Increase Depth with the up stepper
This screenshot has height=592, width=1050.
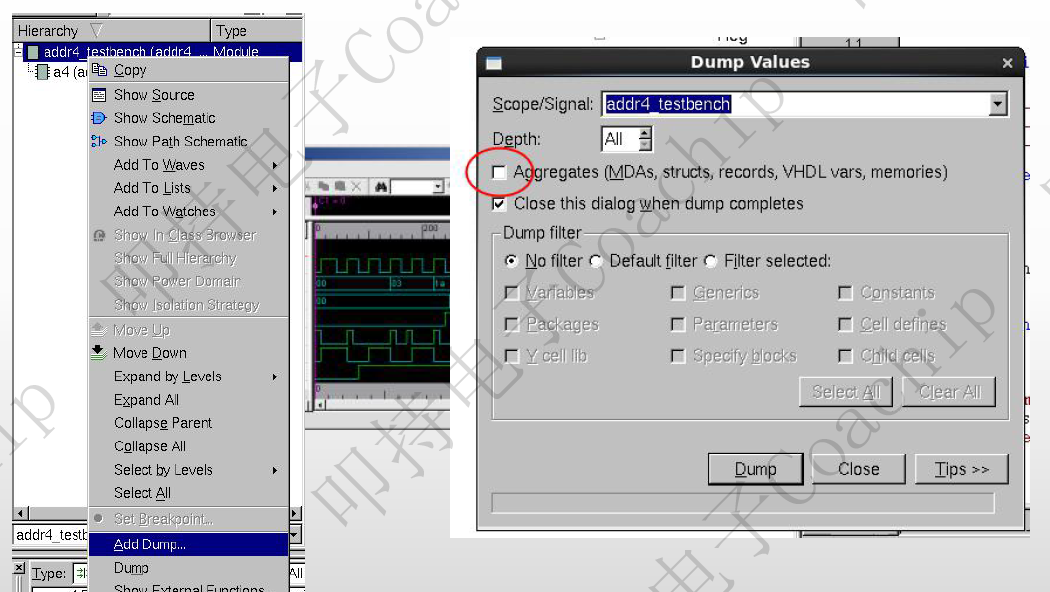pyautogui.click(x=645, y=133)
